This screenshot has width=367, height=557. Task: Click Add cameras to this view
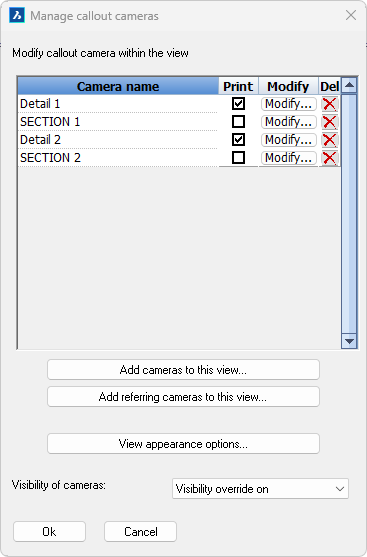click(183, 369)
